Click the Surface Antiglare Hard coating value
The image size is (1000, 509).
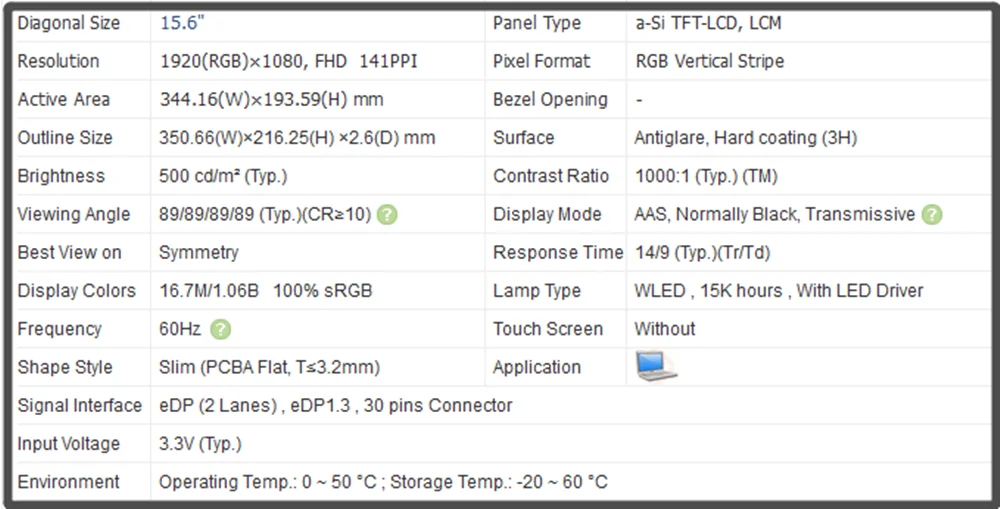746,138
